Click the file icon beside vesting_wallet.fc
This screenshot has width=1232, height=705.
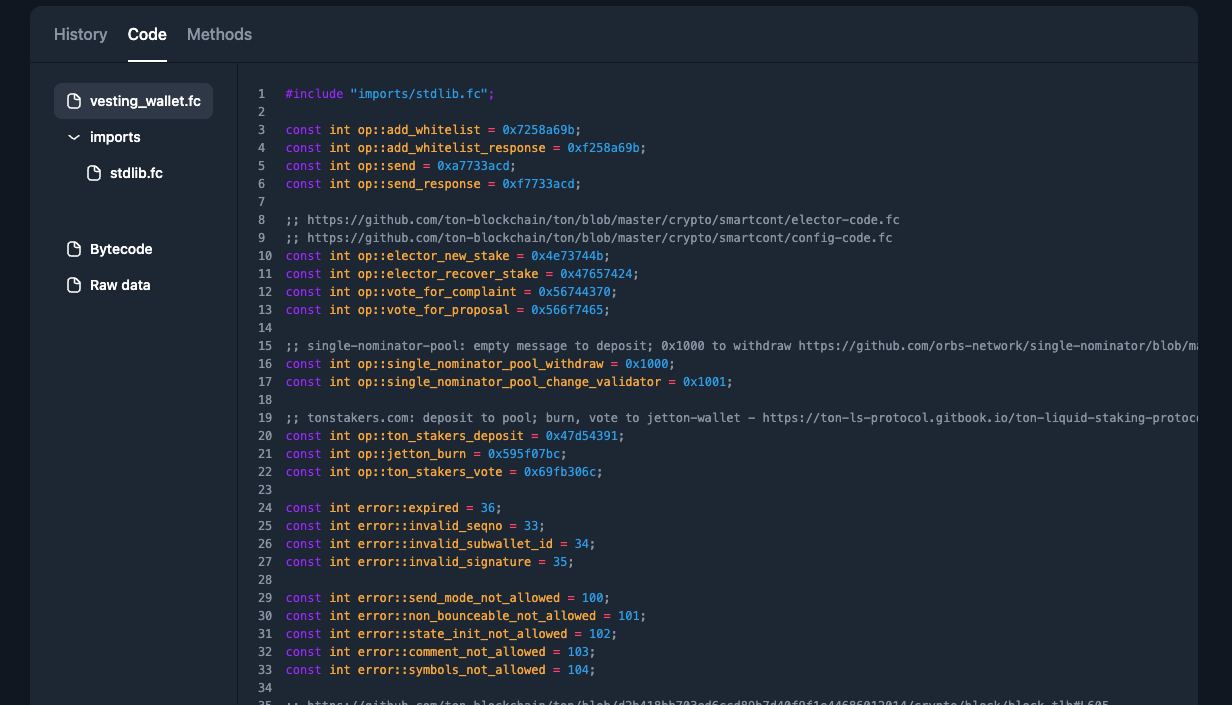(x=74, y=101)
